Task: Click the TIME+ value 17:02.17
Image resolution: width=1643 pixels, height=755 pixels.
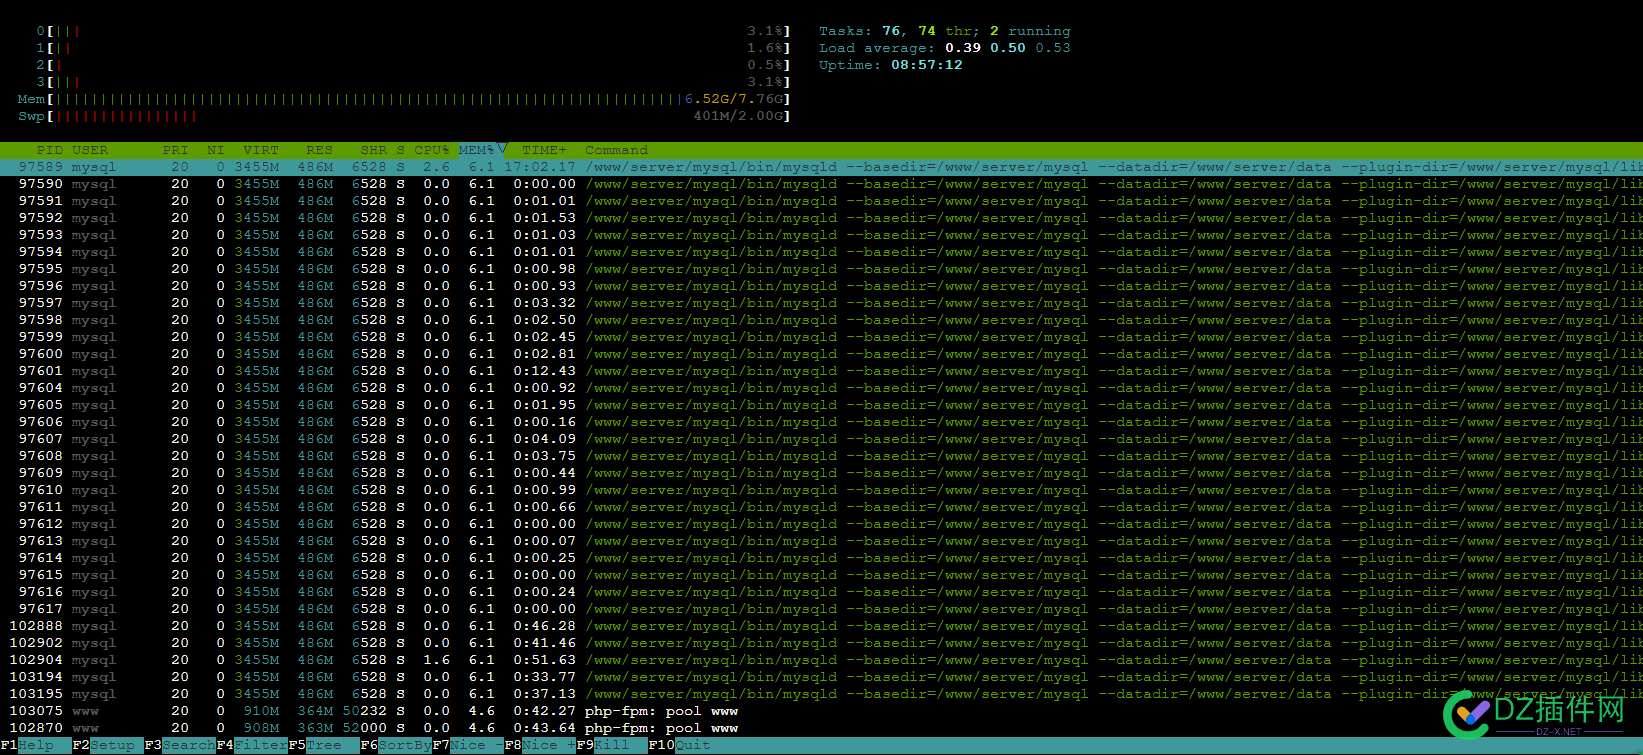Action: pyautogui.click(x=540, y=167)
